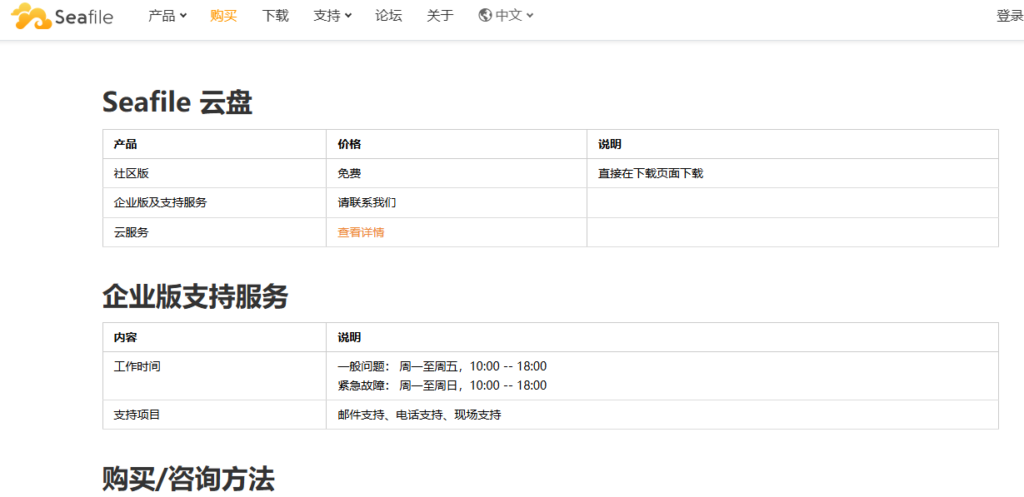This screenshot has height=497, width=1024.
Task: Expand the 产品 dropdown menu
Action: tap(167, 16)
